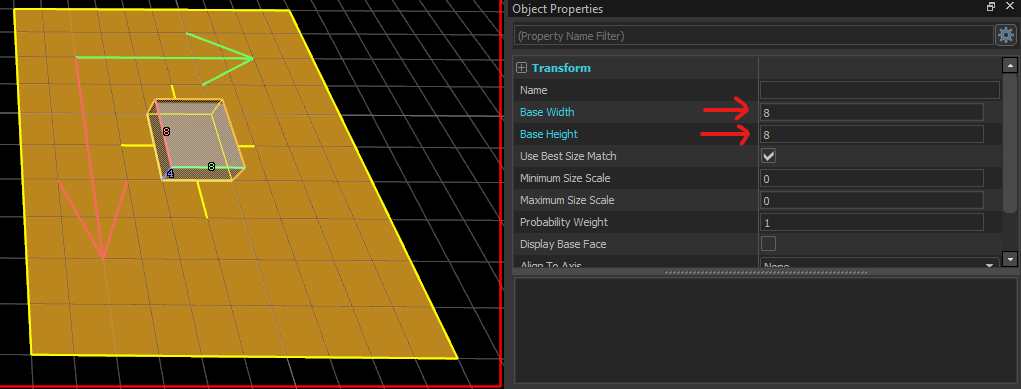Click the Property Name Filter field
Viewport: 1021px width, 389px height.
[x=754, y=35]
